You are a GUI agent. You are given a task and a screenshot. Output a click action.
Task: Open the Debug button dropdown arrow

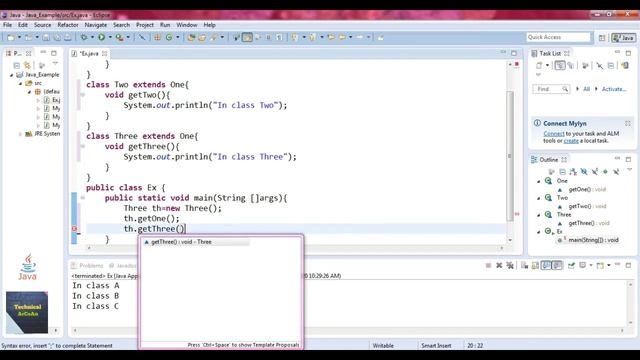pos(92,37)
